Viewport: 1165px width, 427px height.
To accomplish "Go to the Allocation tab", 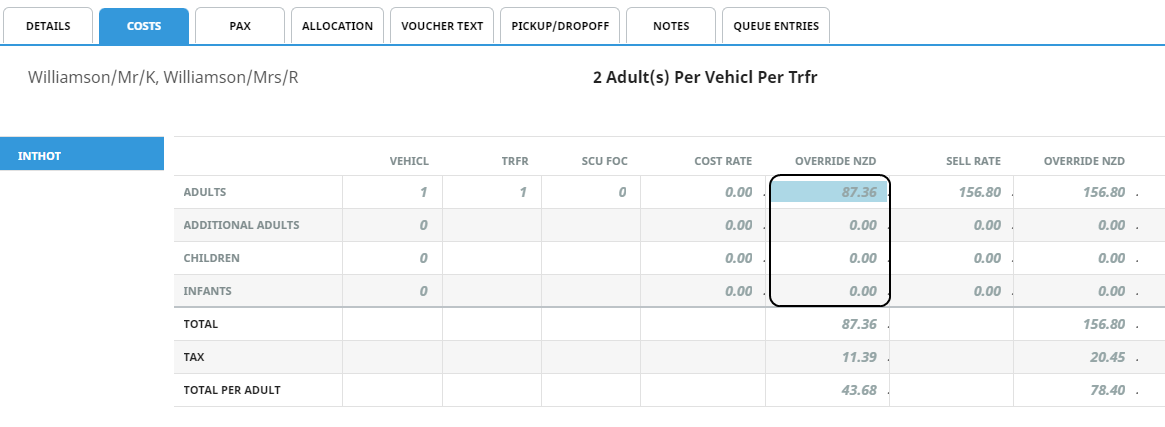I will coord(337,26).
